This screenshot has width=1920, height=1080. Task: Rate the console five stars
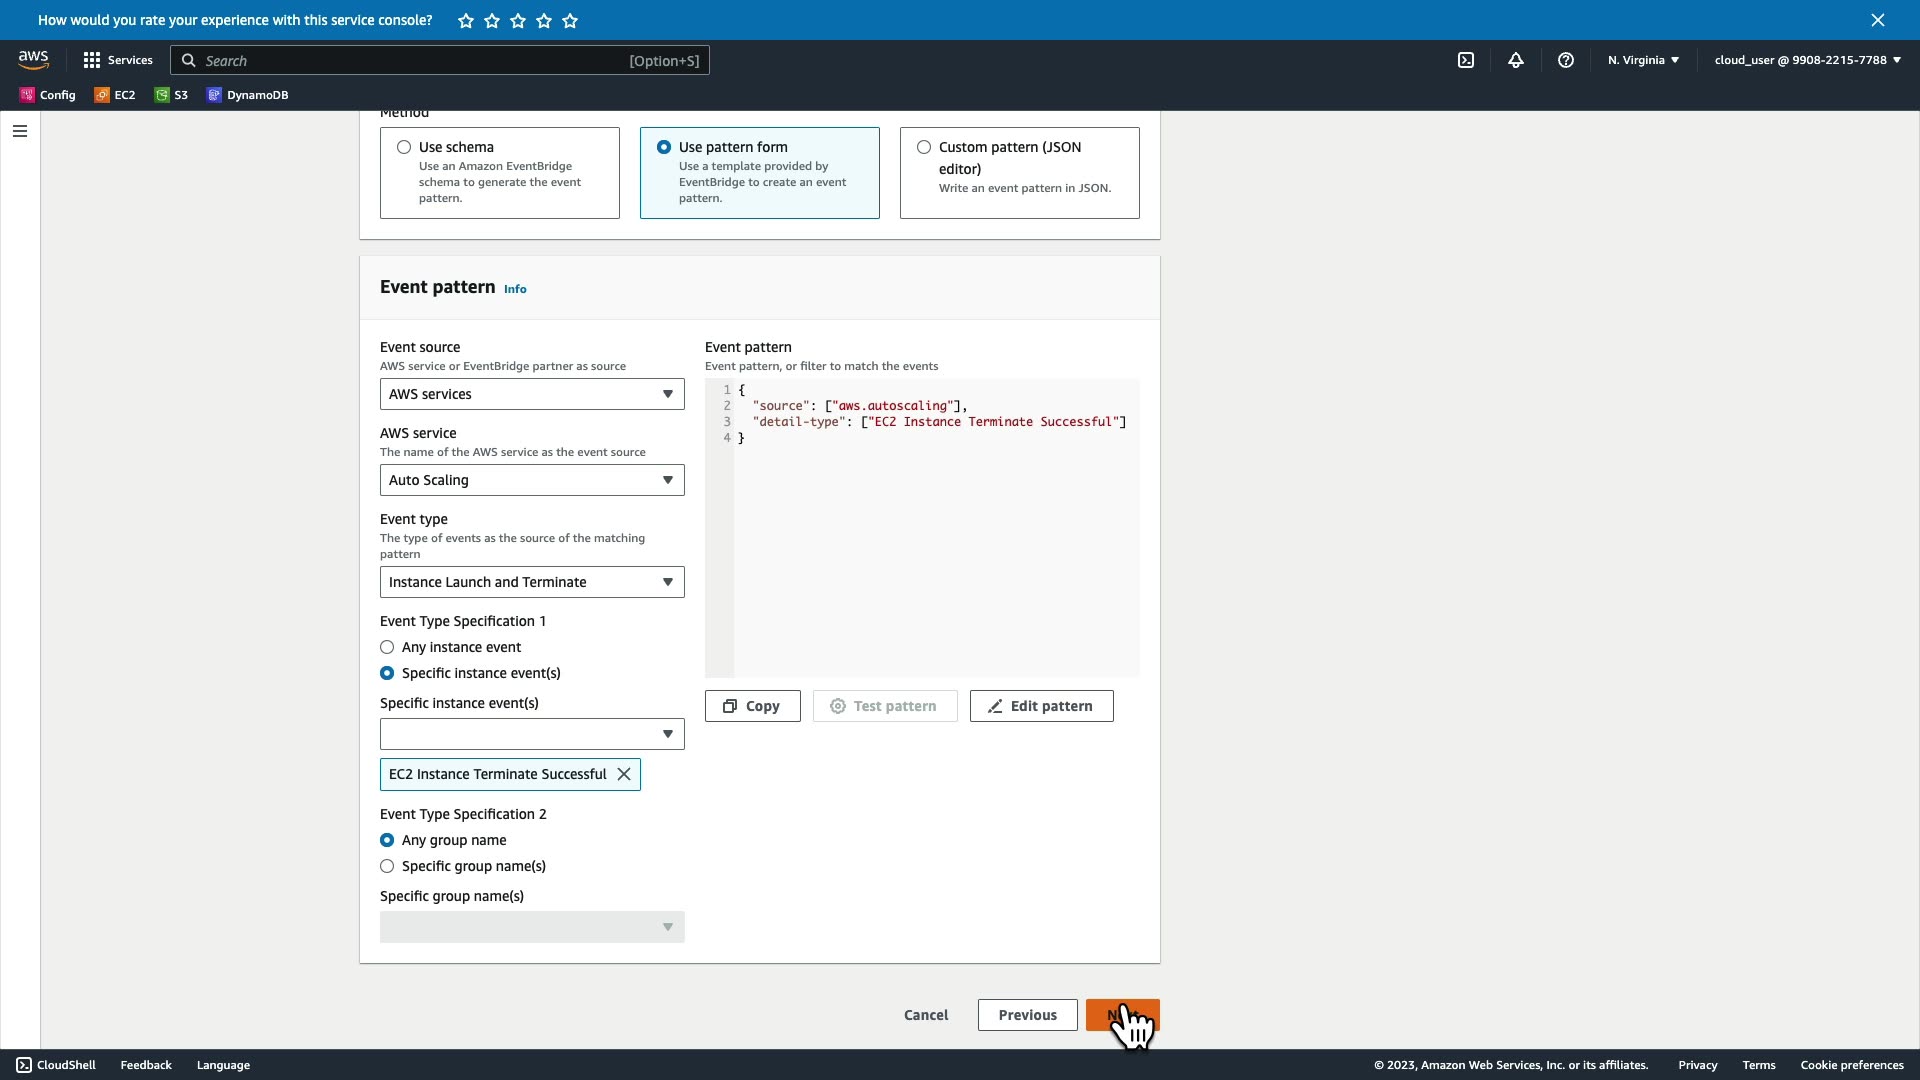[x=570, y=21]
